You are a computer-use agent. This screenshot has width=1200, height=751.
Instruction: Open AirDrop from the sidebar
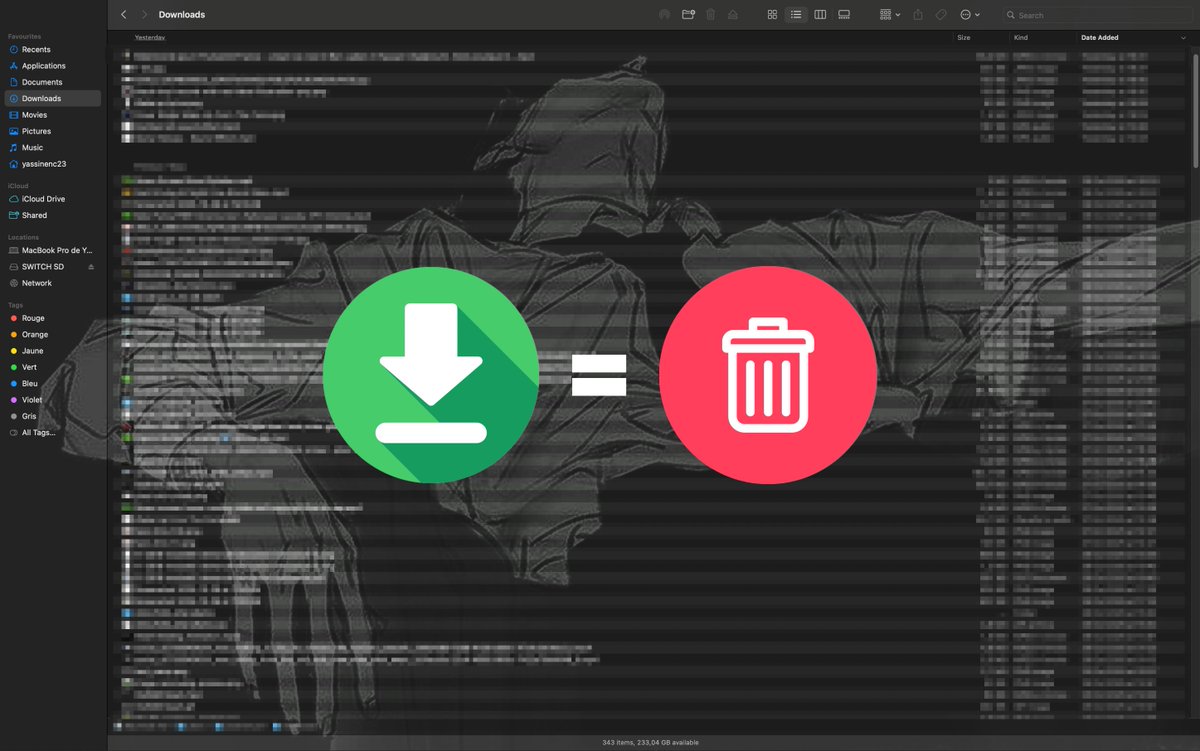(x=664, y=14)
